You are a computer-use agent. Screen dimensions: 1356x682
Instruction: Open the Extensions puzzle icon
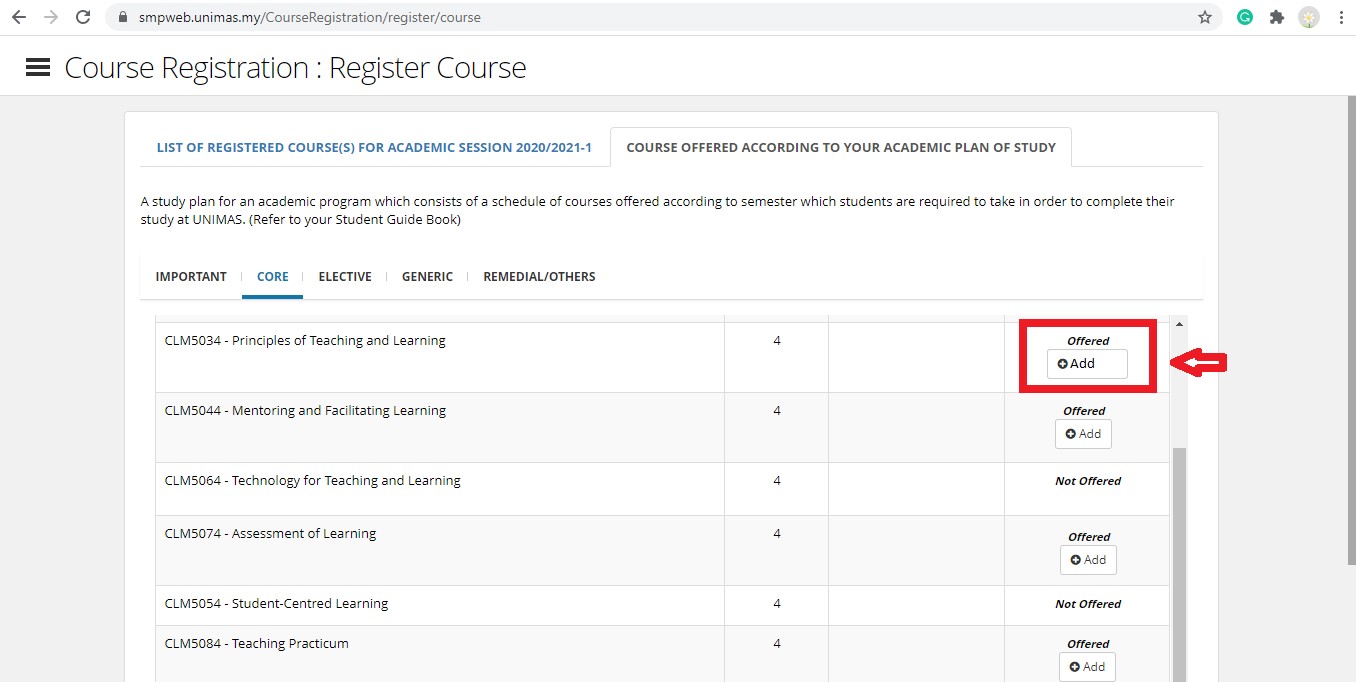[x=1277, y=17]
